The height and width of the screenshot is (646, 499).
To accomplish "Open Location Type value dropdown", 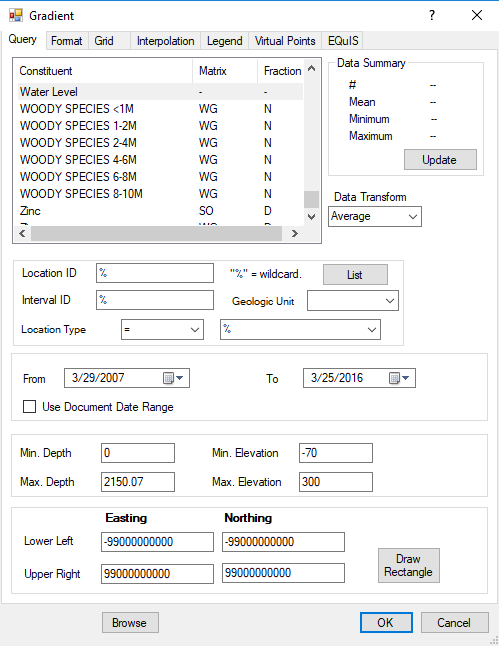I will tap(372, 330).
